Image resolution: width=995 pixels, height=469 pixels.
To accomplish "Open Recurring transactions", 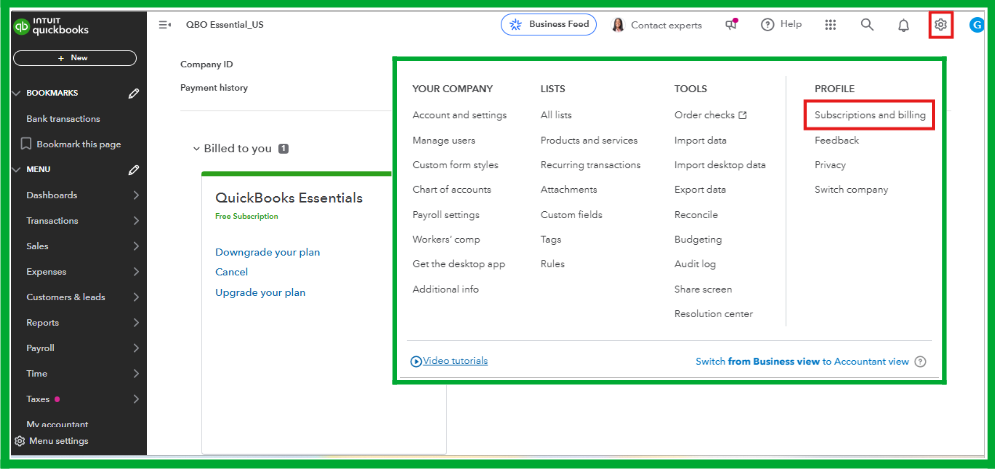I will (590, 165).
